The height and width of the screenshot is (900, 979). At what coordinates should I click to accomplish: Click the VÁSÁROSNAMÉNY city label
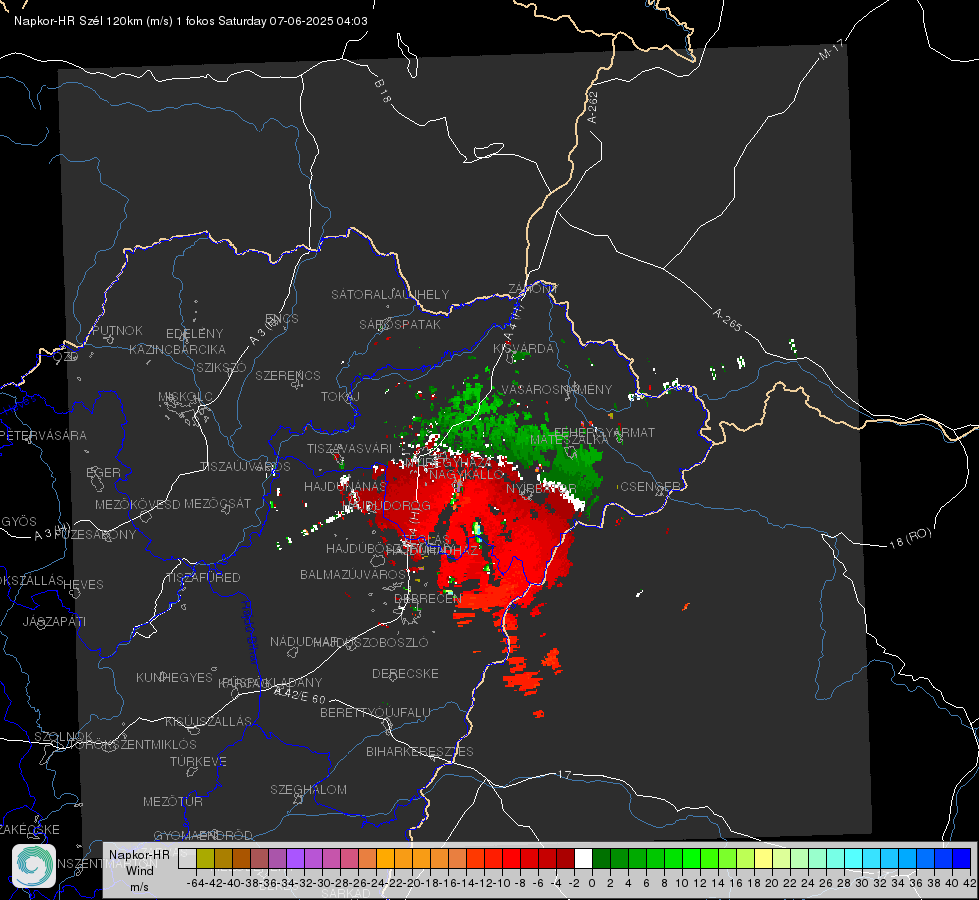tap(557, 389)
